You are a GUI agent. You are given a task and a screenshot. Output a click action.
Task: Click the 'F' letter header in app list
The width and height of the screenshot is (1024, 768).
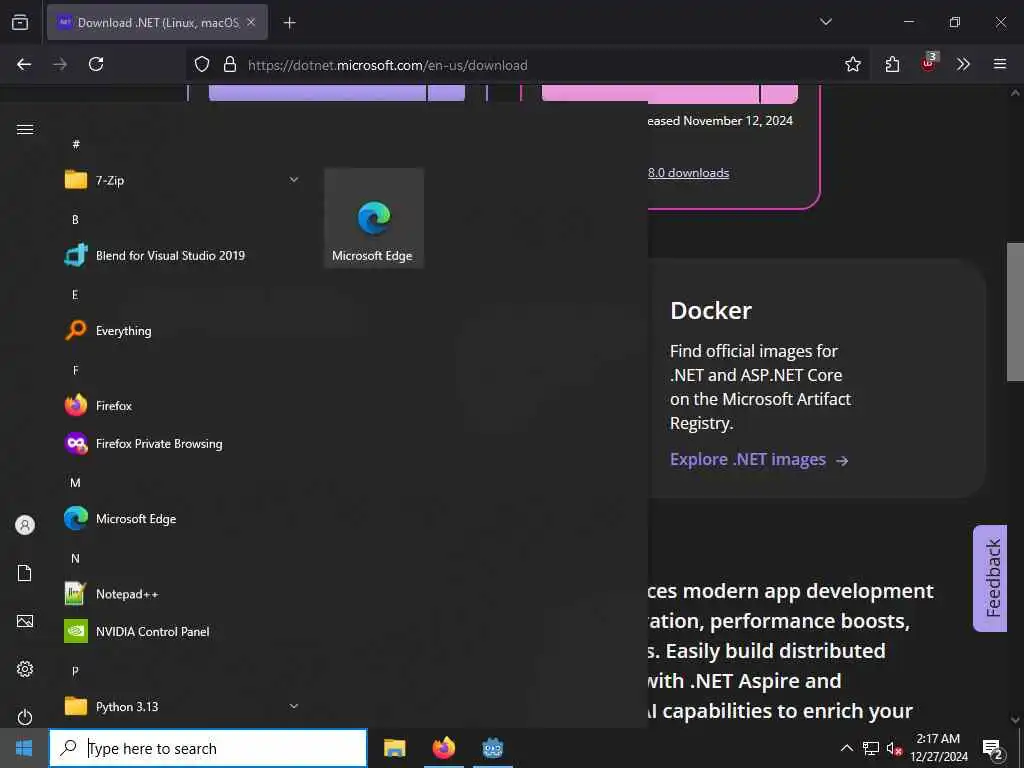[x=75, y=370]
